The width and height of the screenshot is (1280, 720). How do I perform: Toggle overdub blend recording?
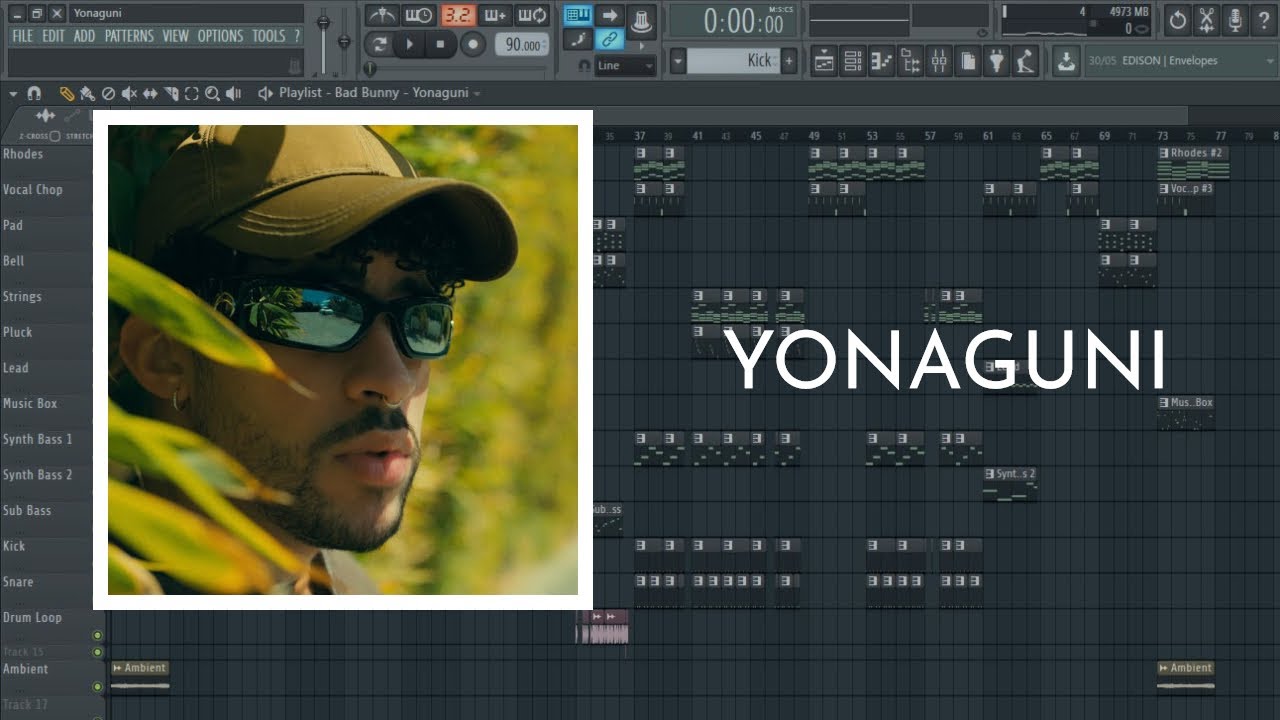[495, 15]
